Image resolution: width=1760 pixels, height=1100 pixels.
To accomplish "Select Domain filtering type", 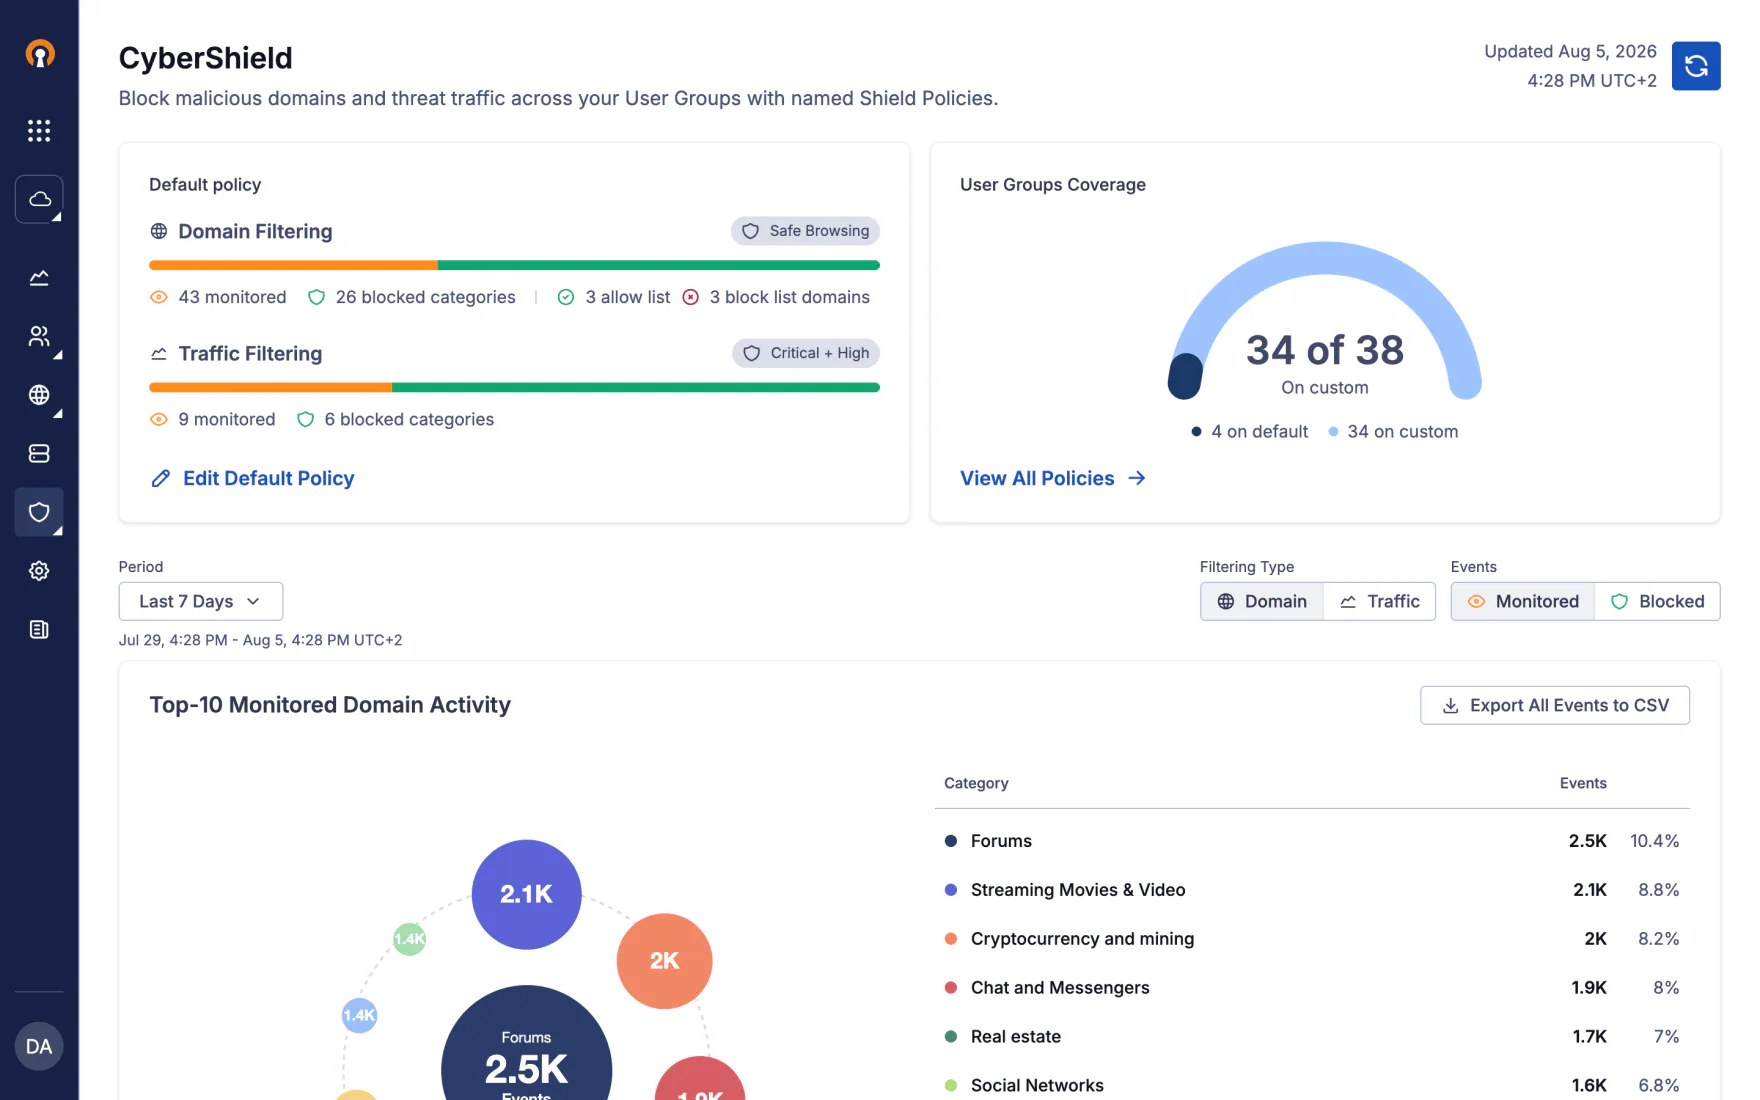I will tap(1262, 601).
